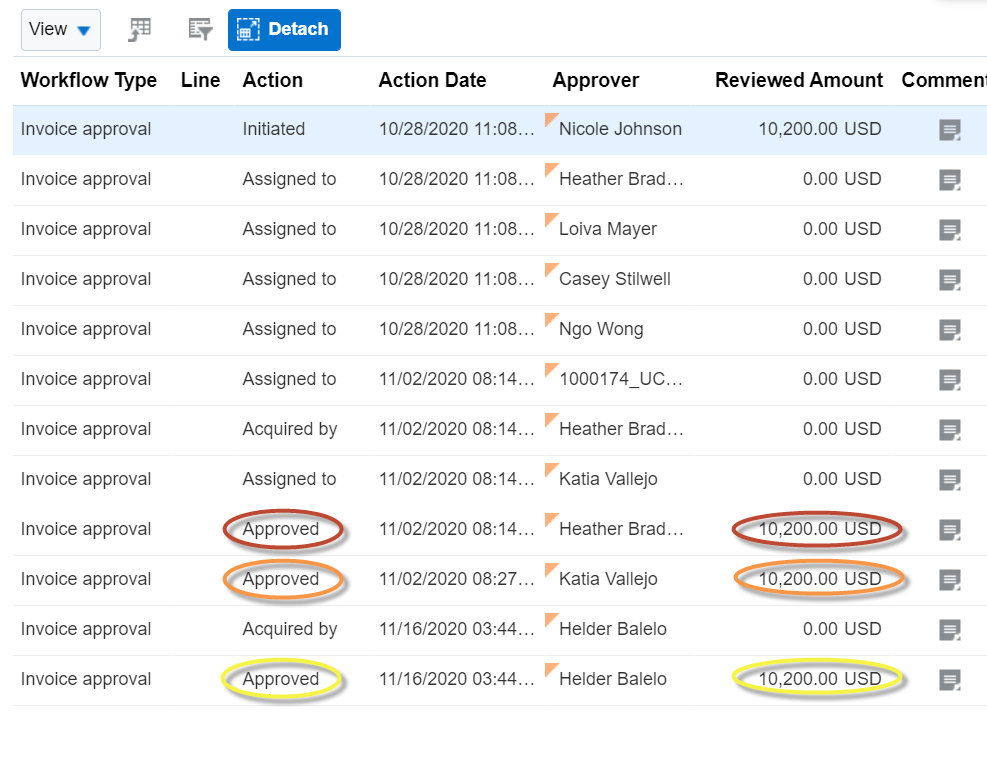
Task: Click approver name Nicole Johnson
Action: pyautogui.click(x=620, y=129)
